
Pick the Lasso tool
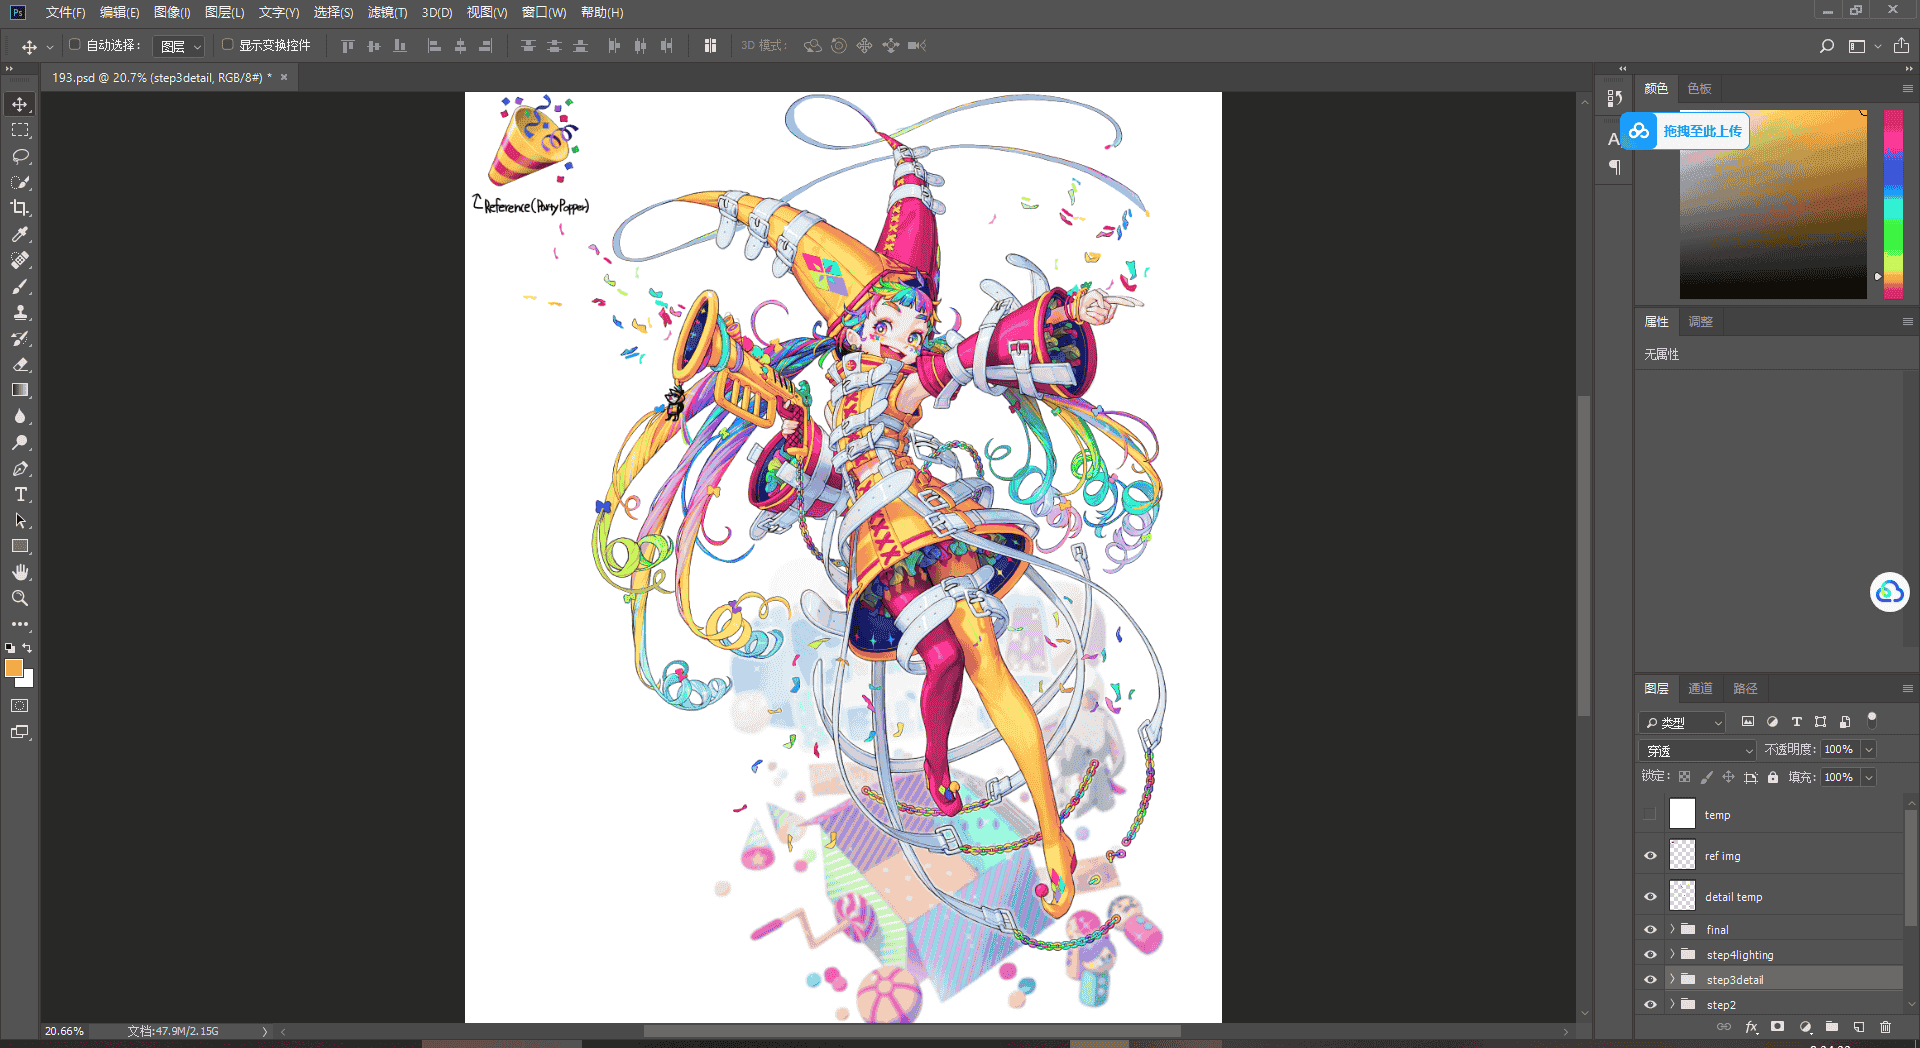[20, 157]
